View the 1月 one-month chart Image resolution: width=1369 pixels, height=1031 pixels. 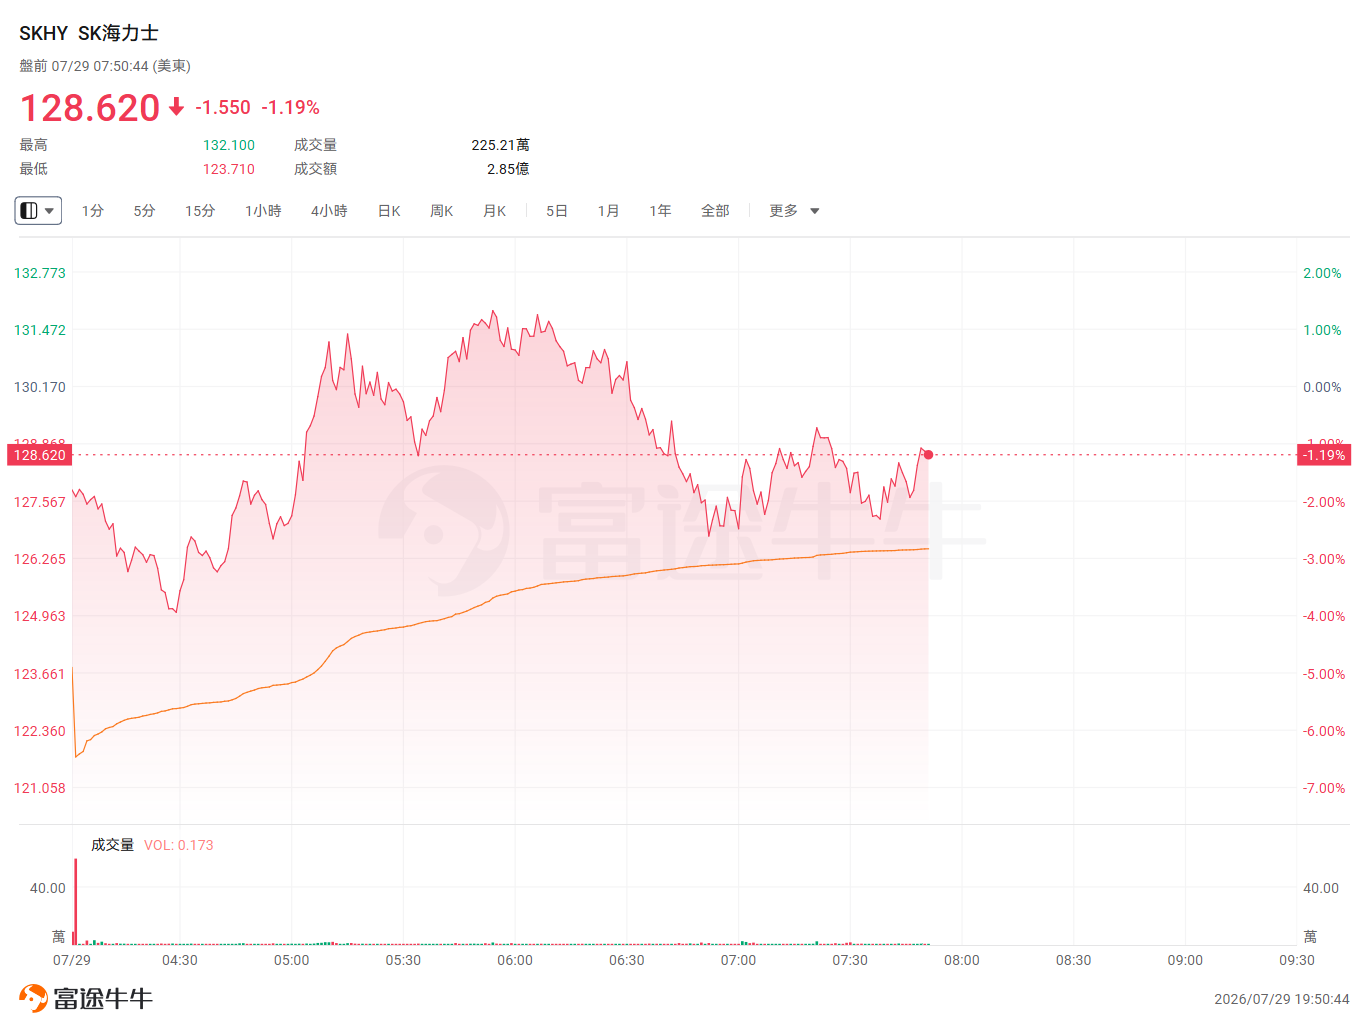[x=609, y=211]
